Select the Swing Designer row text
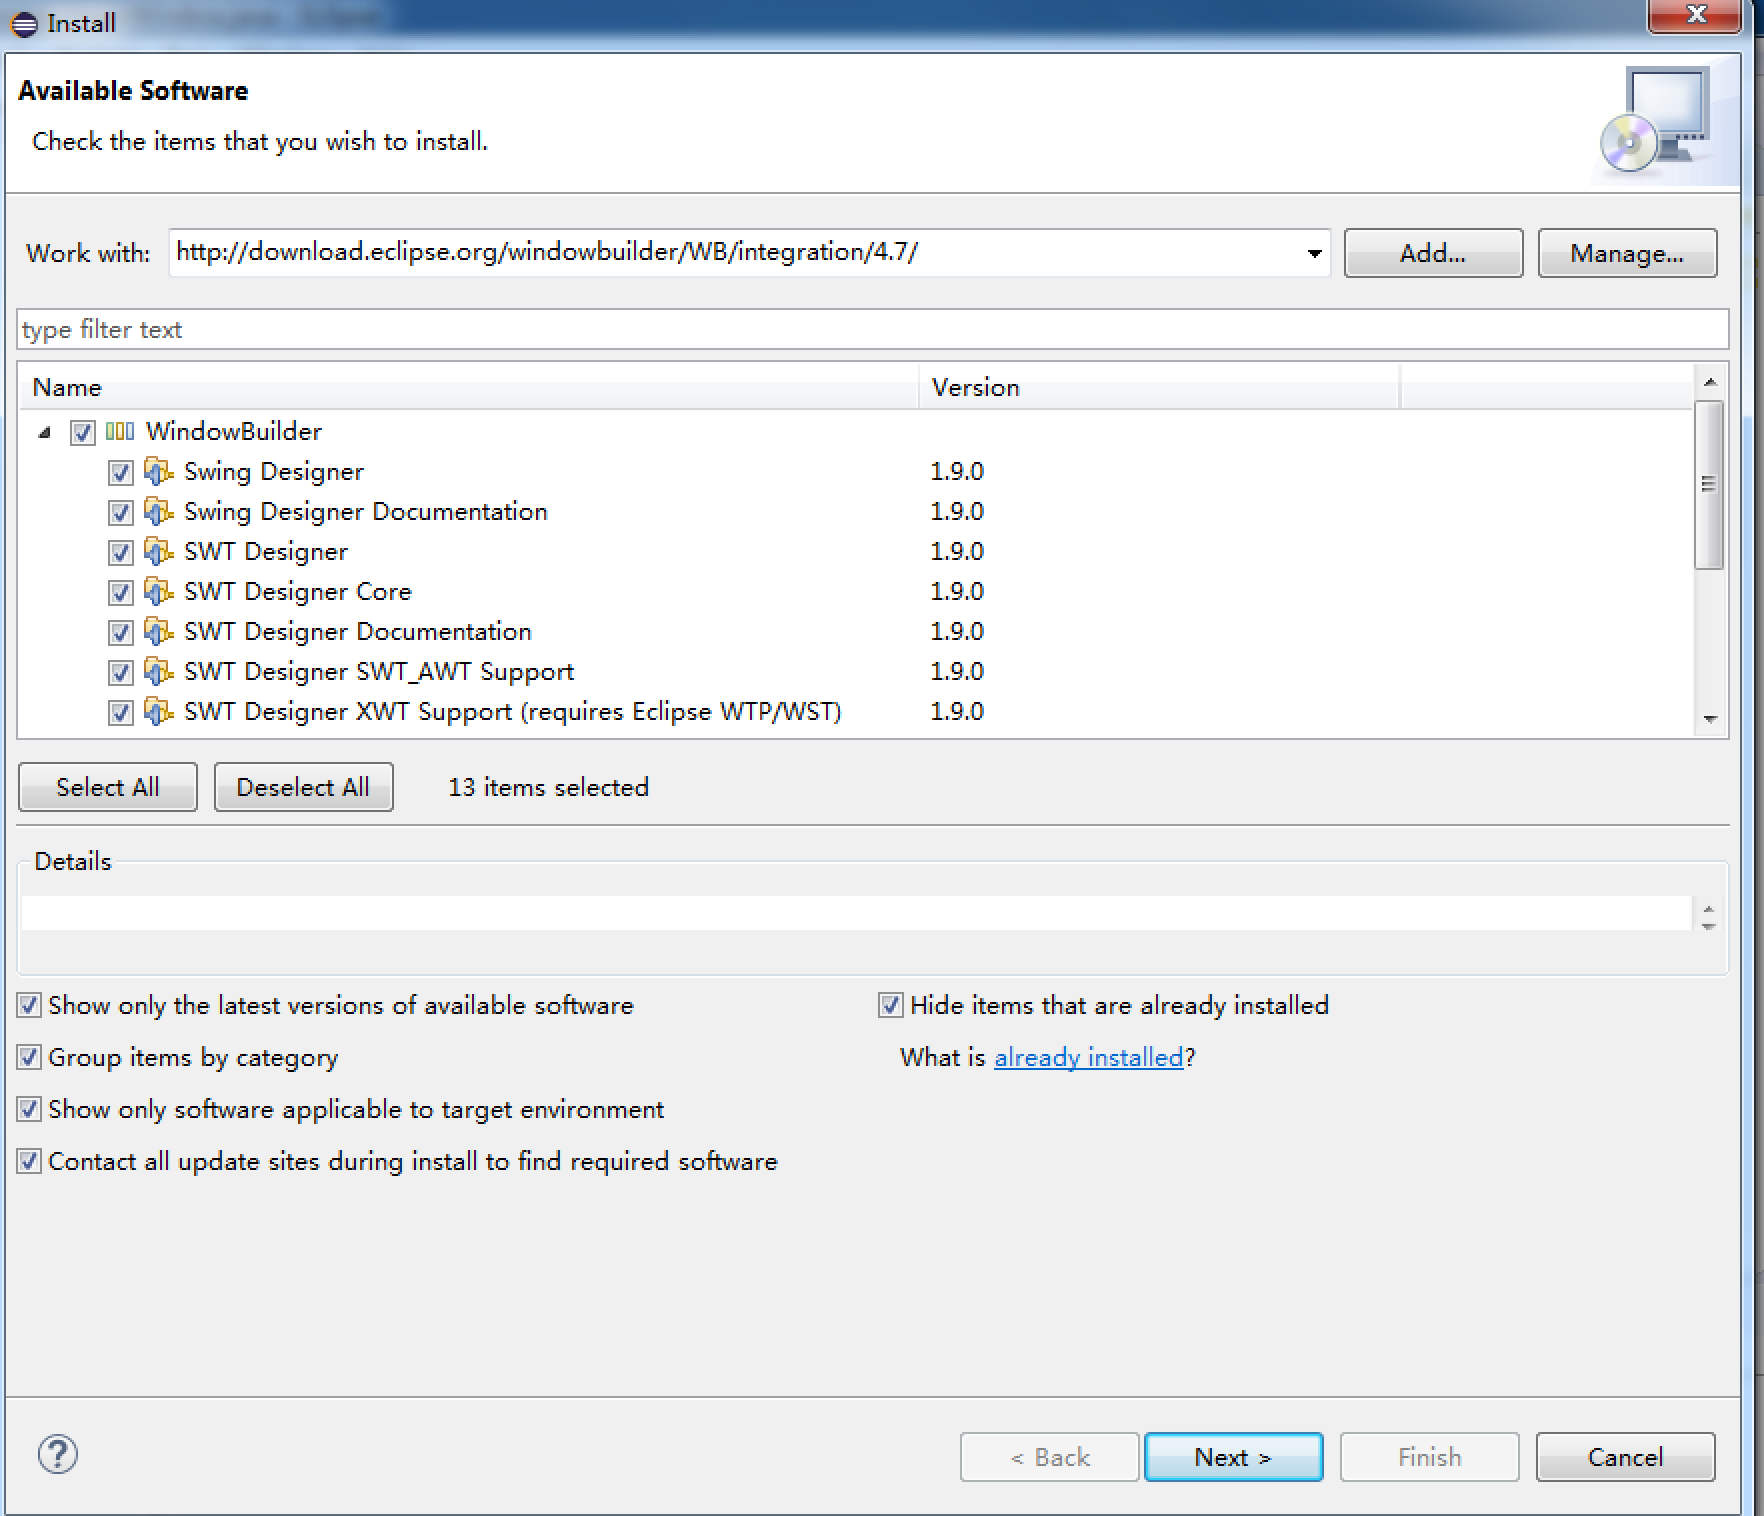The image size is (1764, 1516). [274, 472]
